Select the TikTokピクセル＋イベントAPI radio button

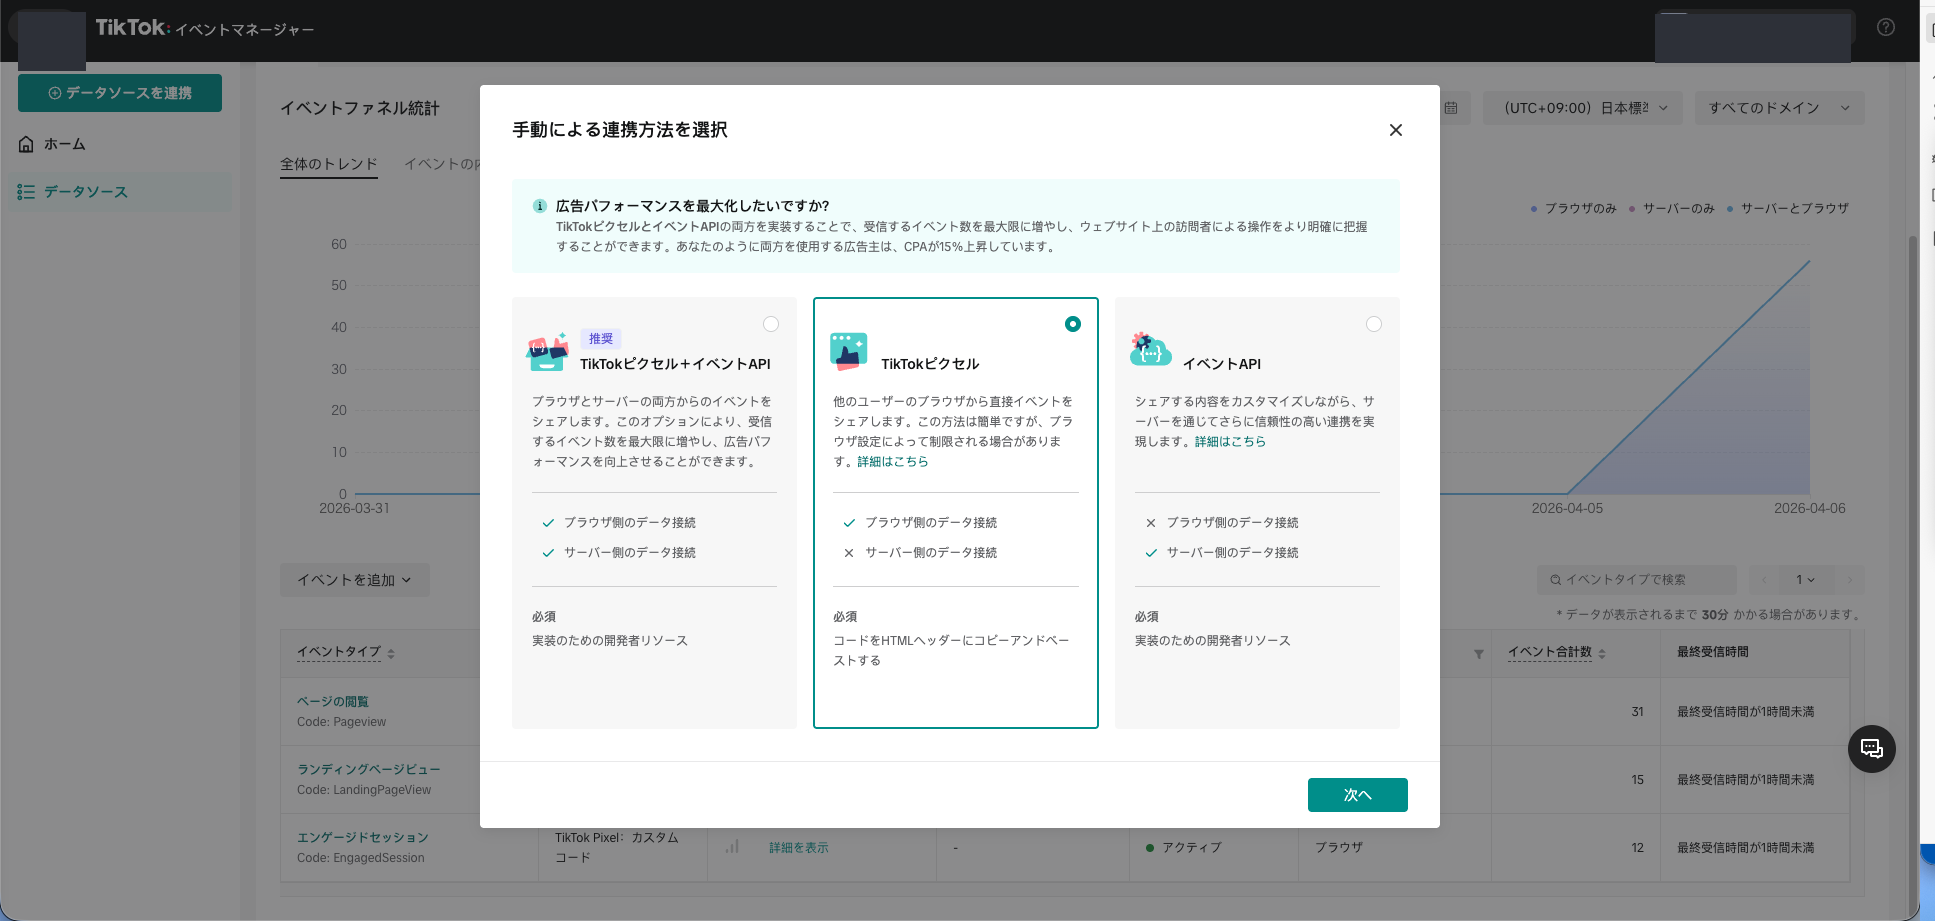(x=771, y=323)
